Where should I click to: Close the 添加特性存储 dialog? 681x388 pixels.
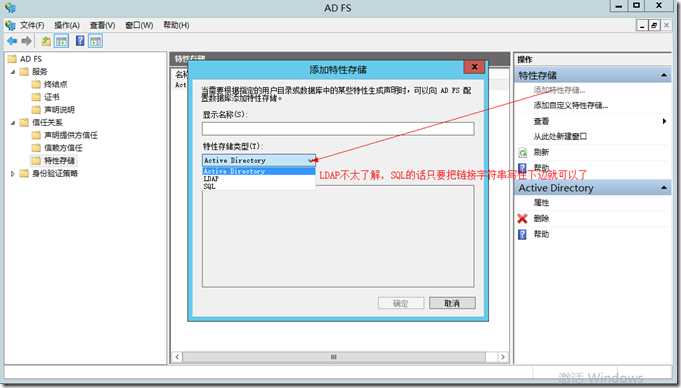pos(475,67)
